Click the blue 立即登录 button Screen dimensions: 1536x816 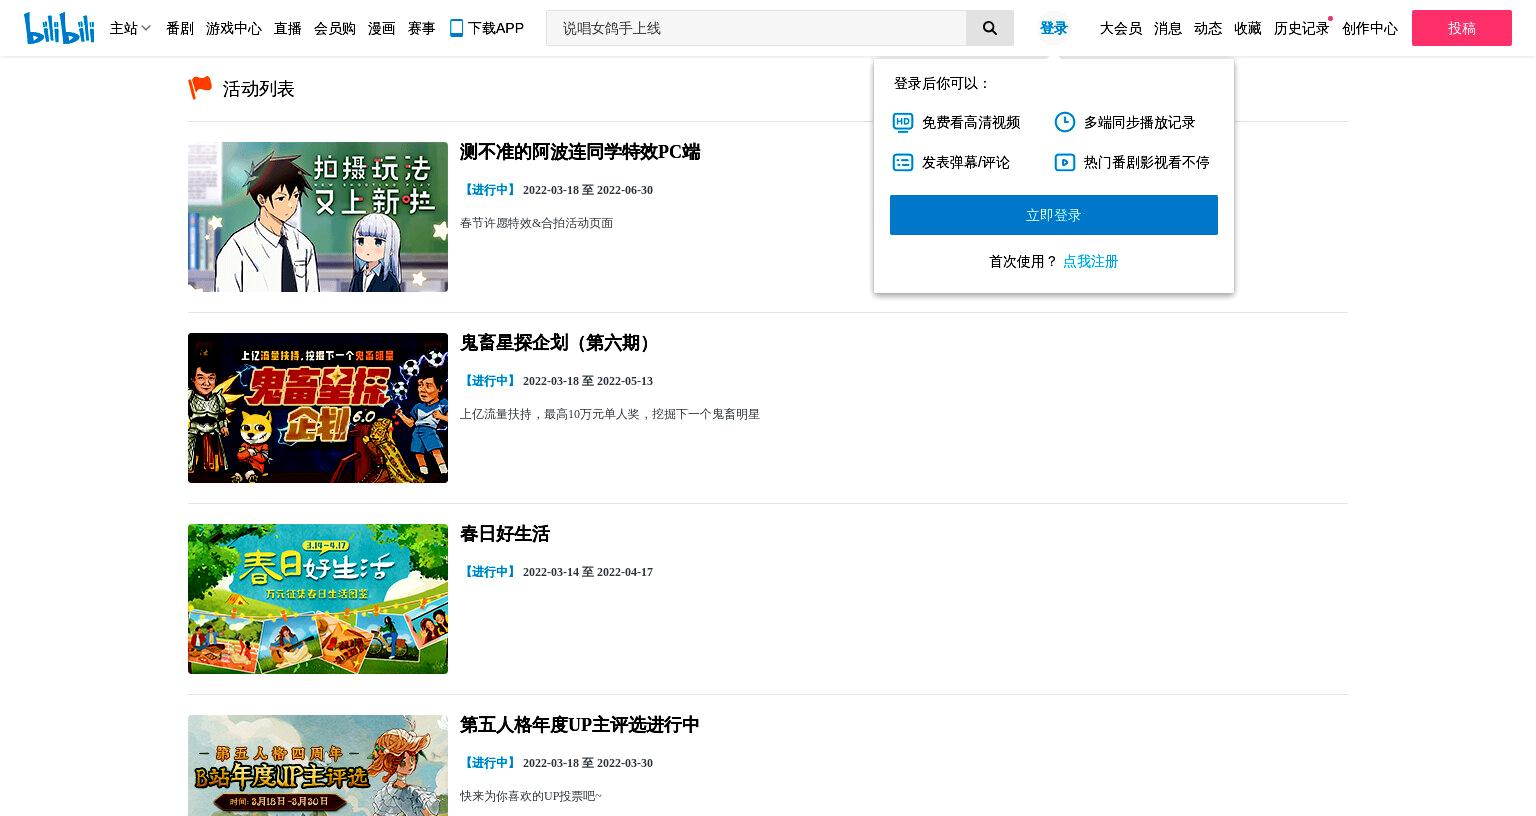(1054, 215)
